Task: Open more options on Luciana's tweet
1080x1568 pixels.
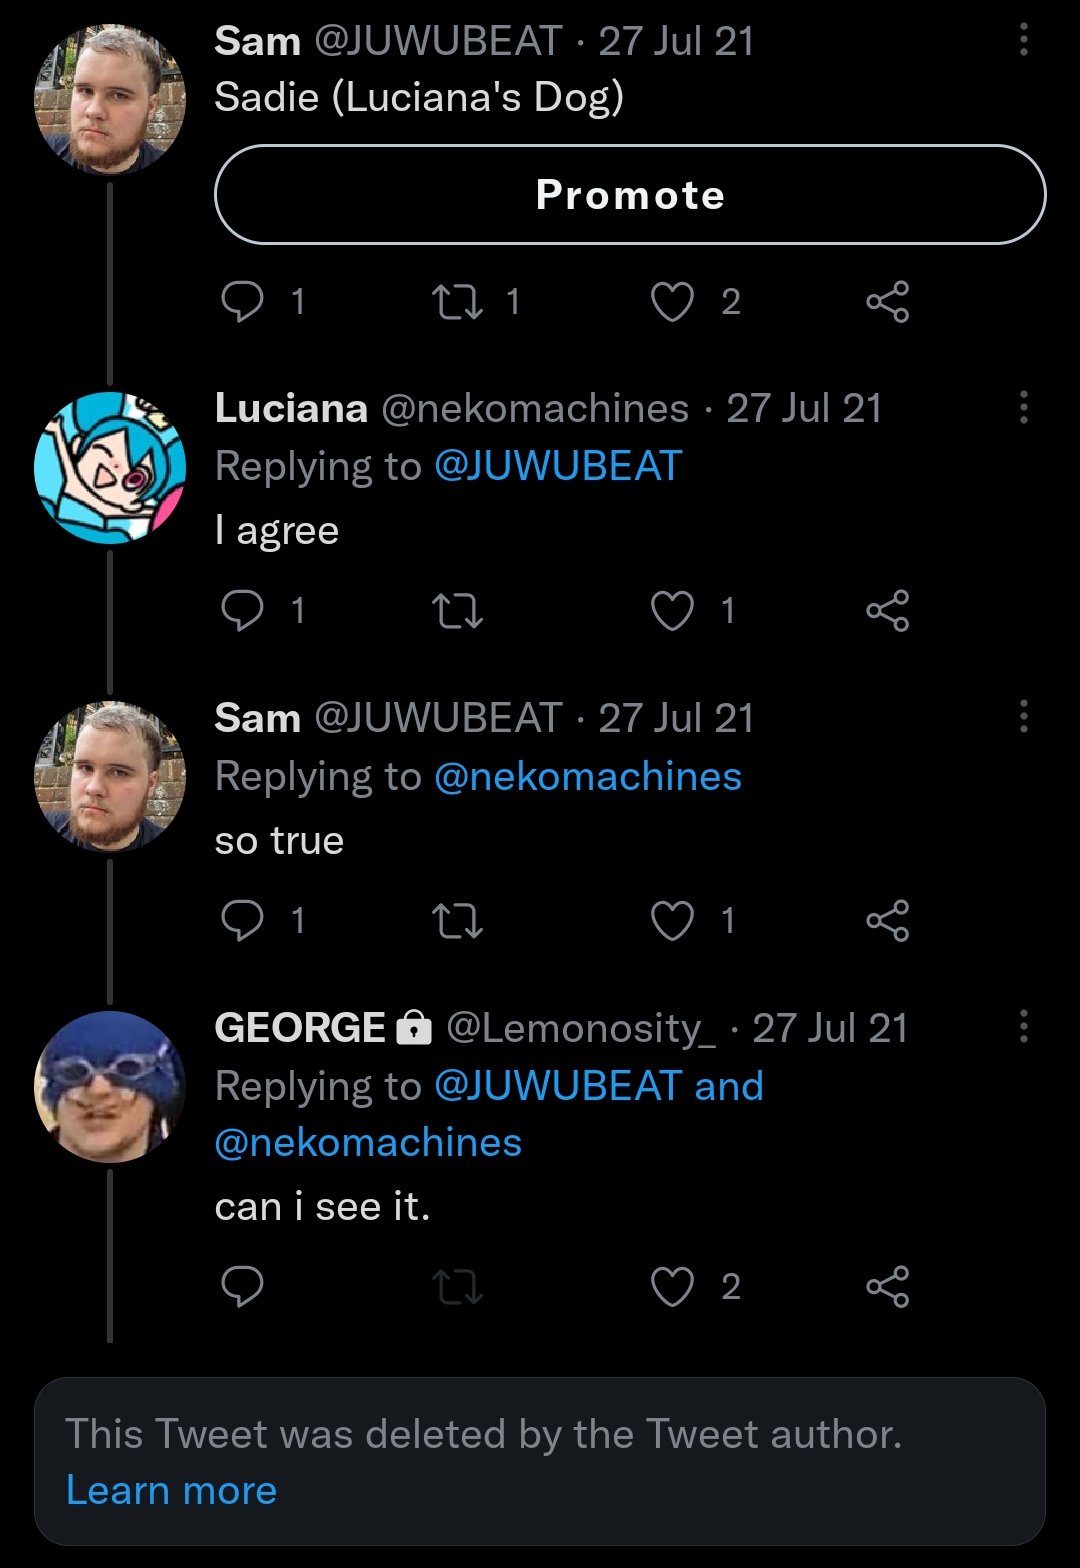Action: pos(1023,408)
